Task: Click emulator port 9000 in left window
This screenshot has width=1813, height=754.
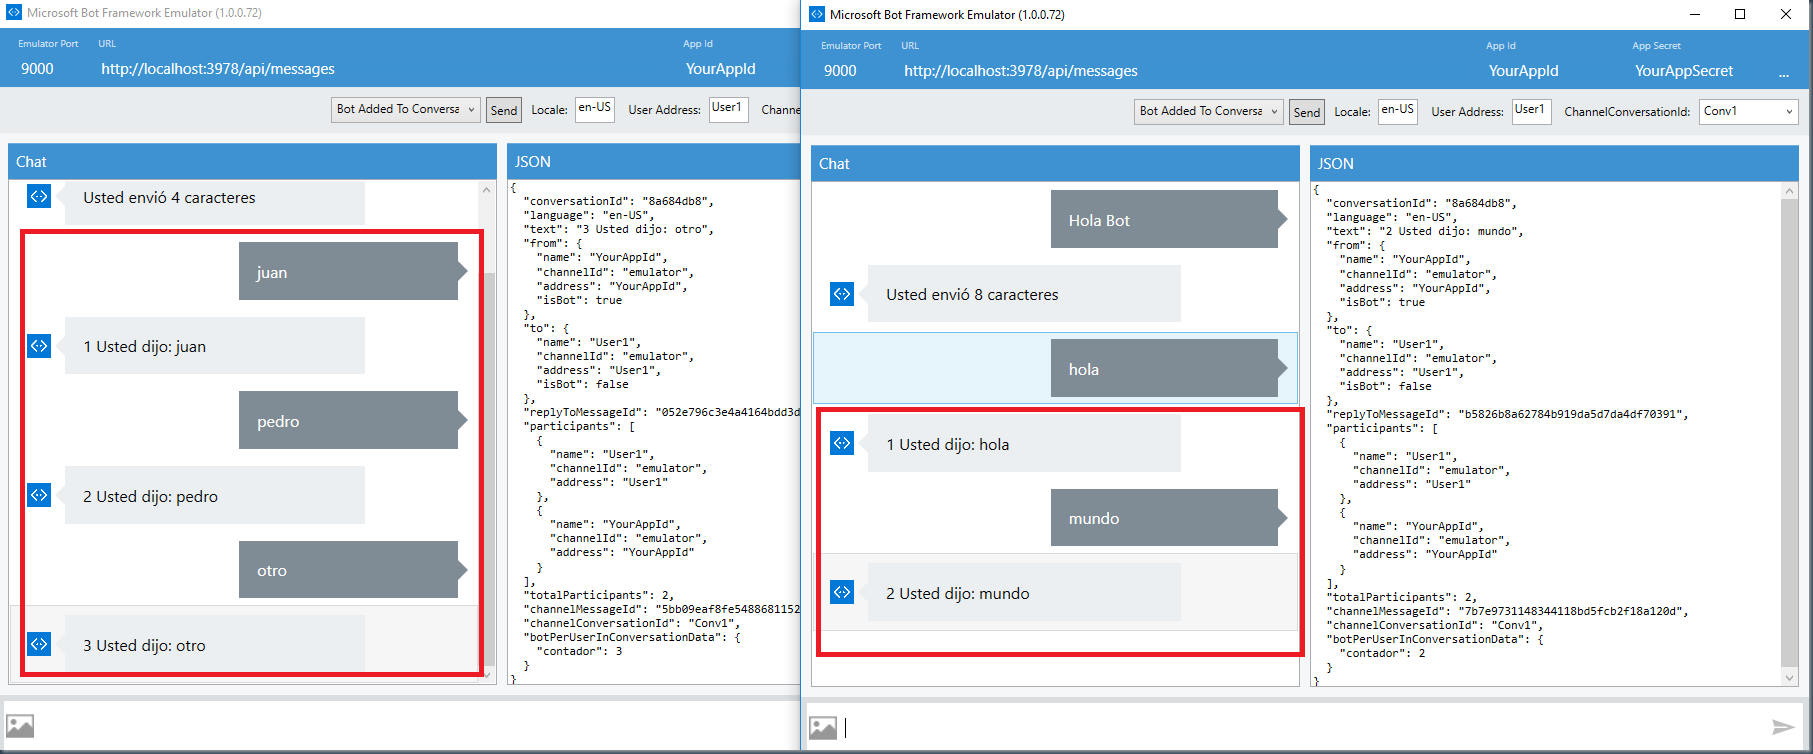Action: (37, 69)
